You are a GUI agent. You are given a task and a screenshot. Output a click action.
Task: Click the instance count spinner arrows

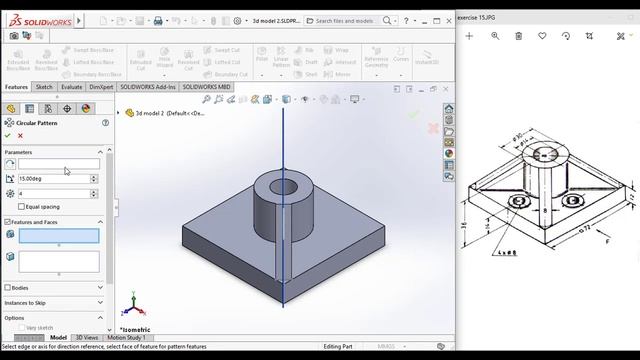pos(94,194)
